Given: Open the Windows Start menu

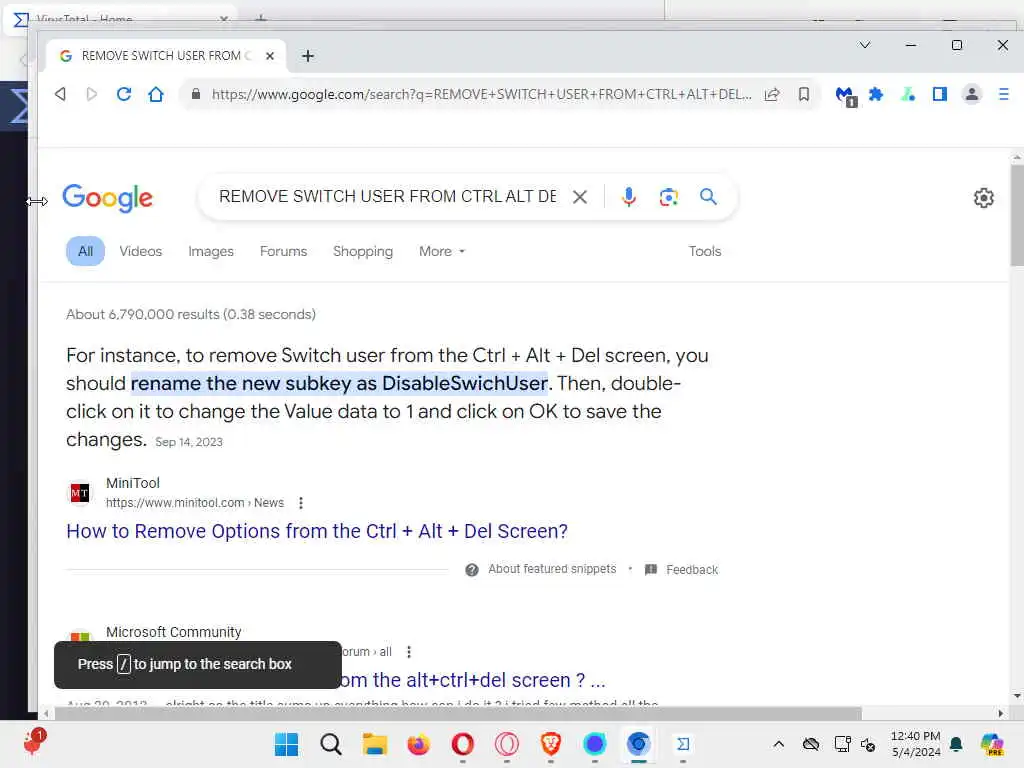Looking at the screenshot, I should coord(286,744).
